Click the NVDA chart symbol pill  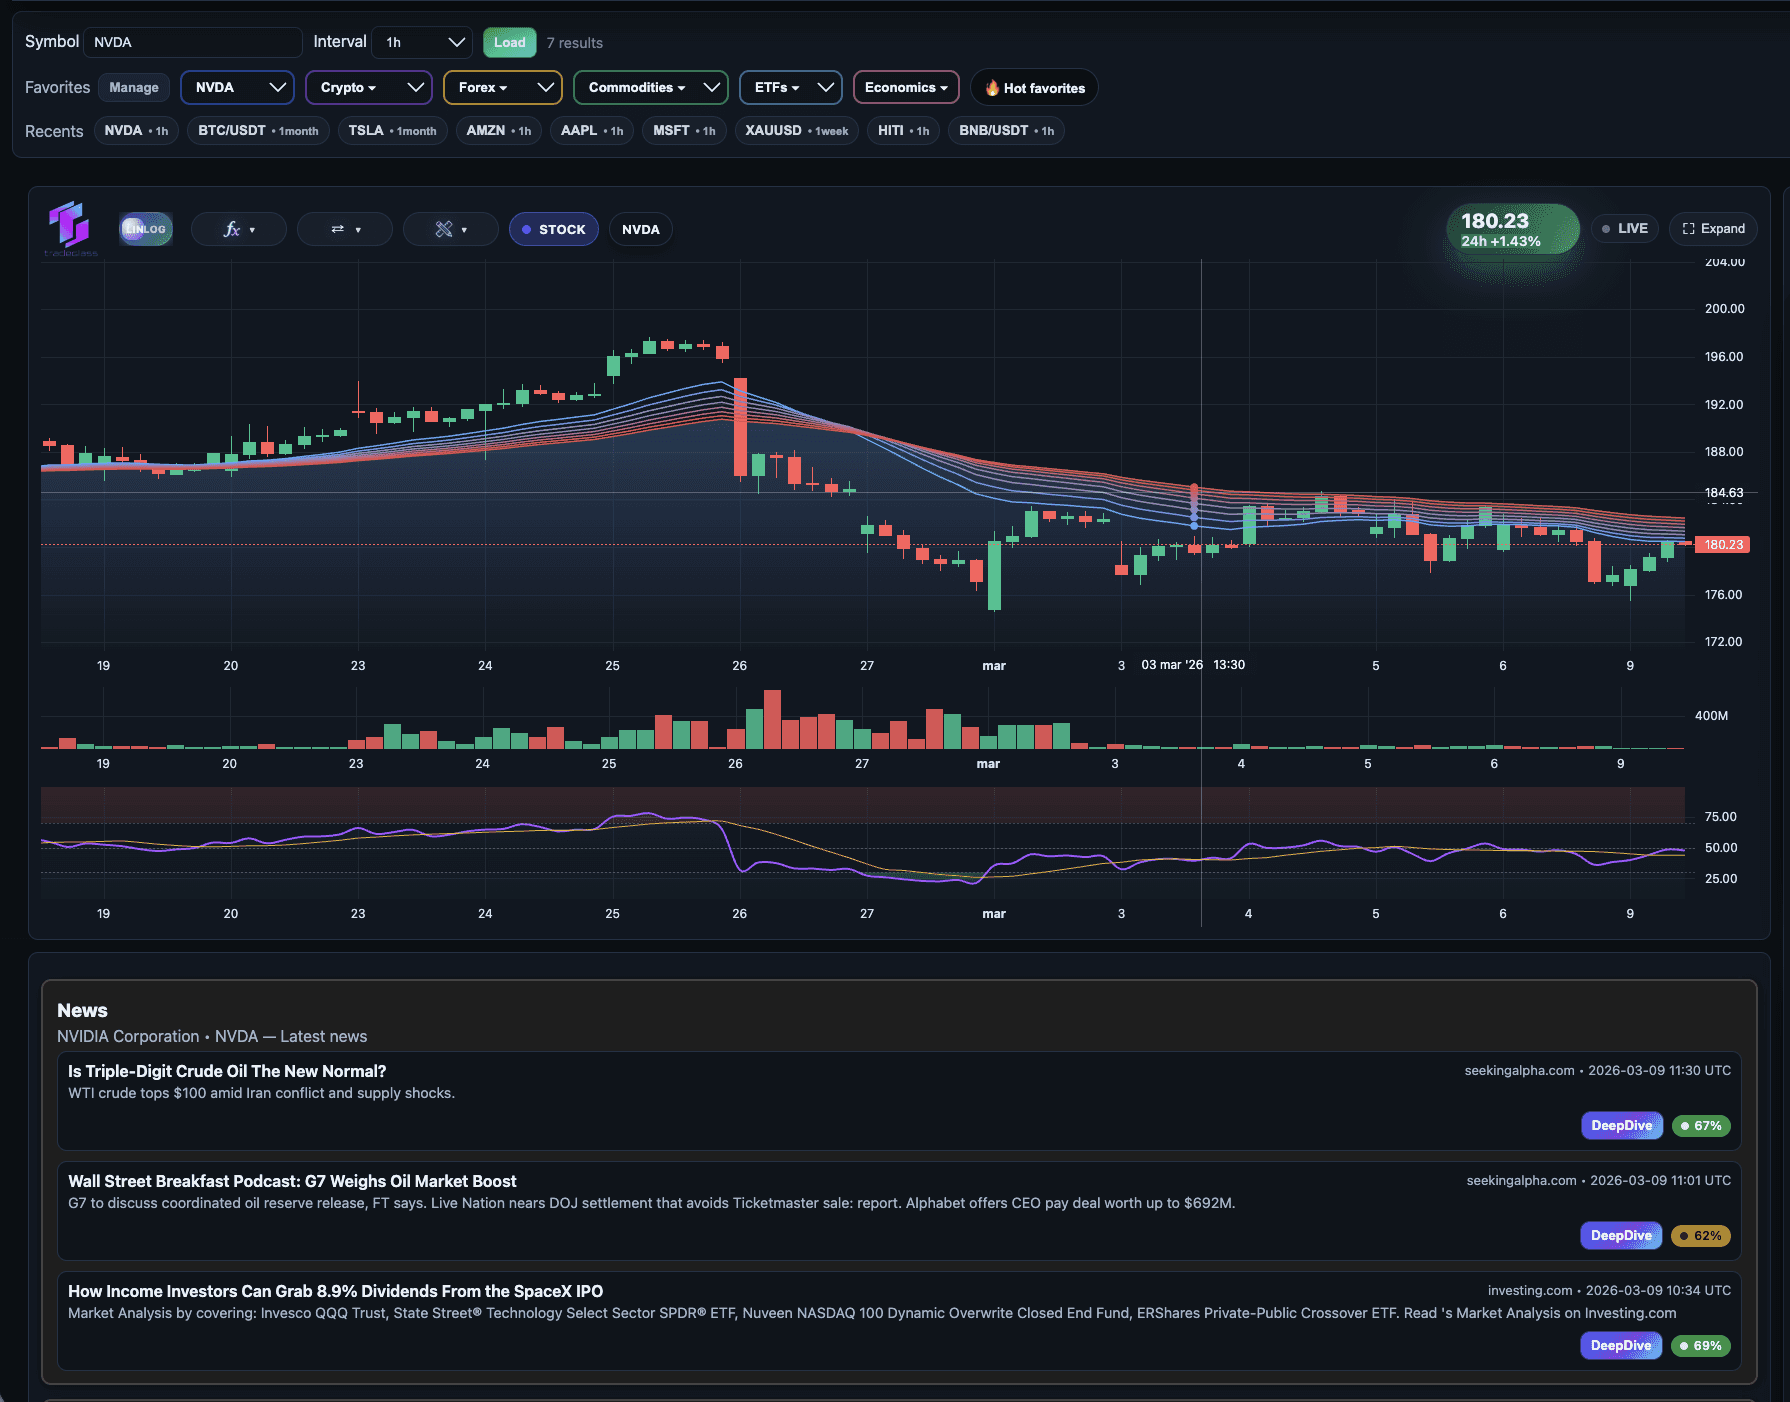coord(641,229)
